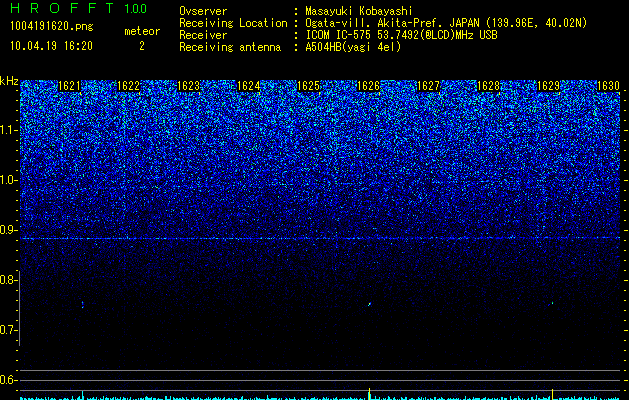Click the 0.6 kHz axis label
Screen dimensions: 629x400
tap(7, 380)
